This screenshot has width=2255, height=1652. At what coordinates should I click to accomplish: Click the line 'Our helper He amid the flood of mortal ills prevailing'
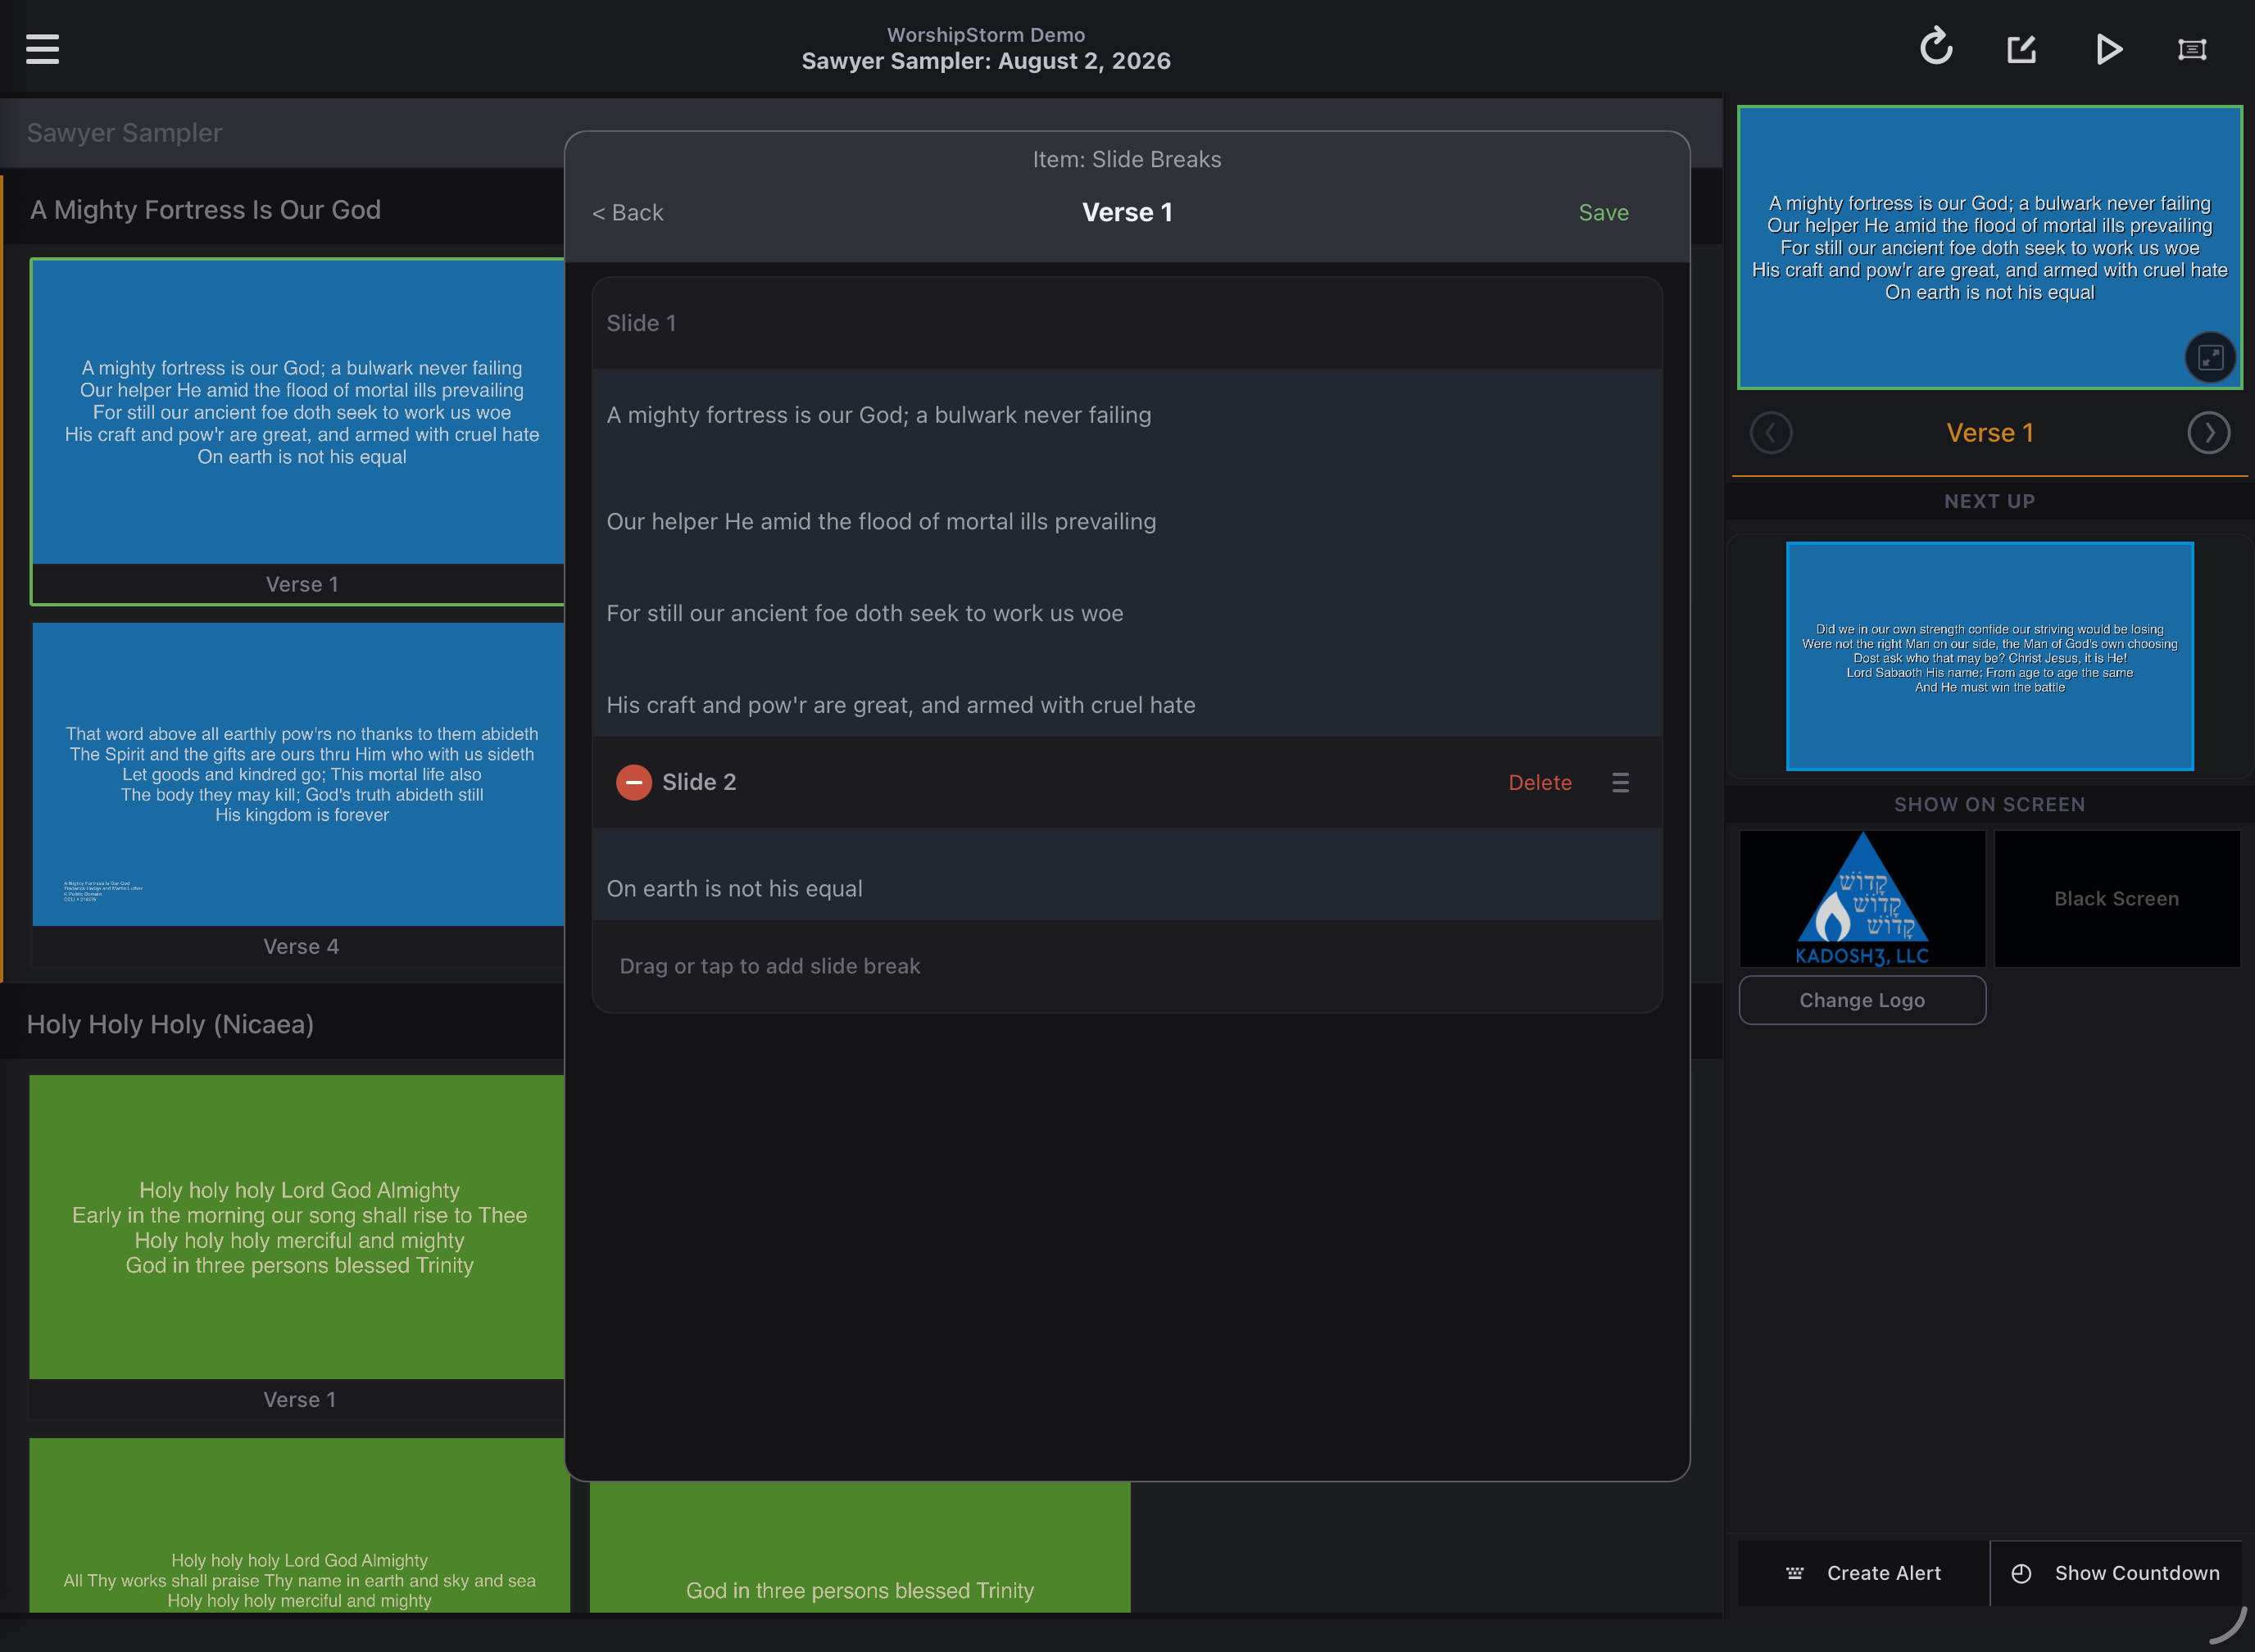coord(1127,521)
